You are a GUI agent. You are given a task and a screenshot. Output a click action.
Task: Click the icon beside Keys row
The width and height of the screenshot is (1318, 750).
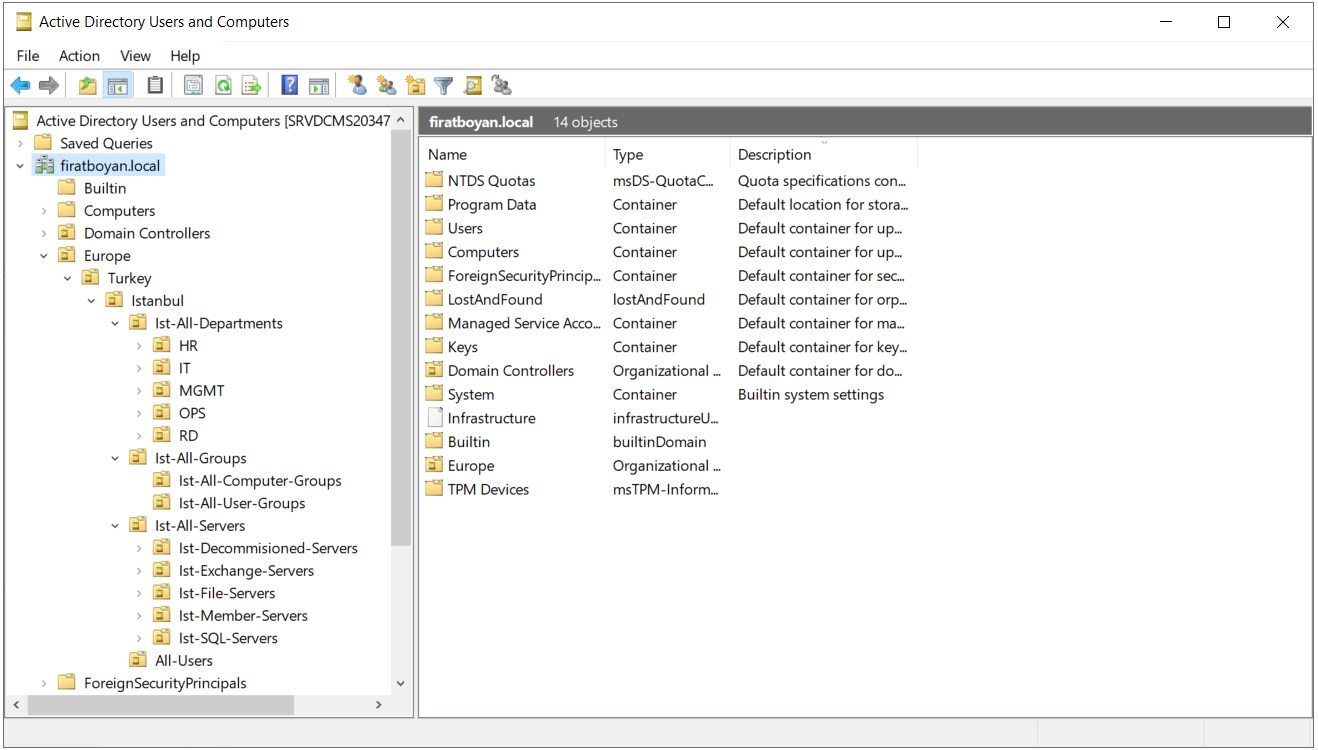click(x=434, y=347)
